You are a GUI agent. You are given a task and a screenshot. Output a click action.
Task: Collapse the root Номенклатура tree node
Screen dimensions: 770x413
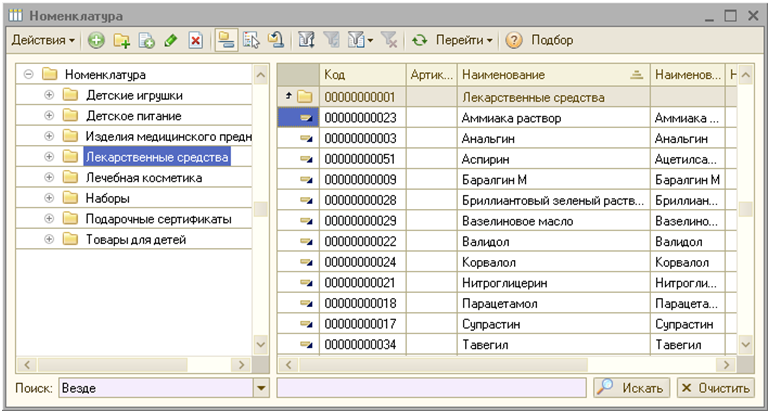[x=29, y=74]
